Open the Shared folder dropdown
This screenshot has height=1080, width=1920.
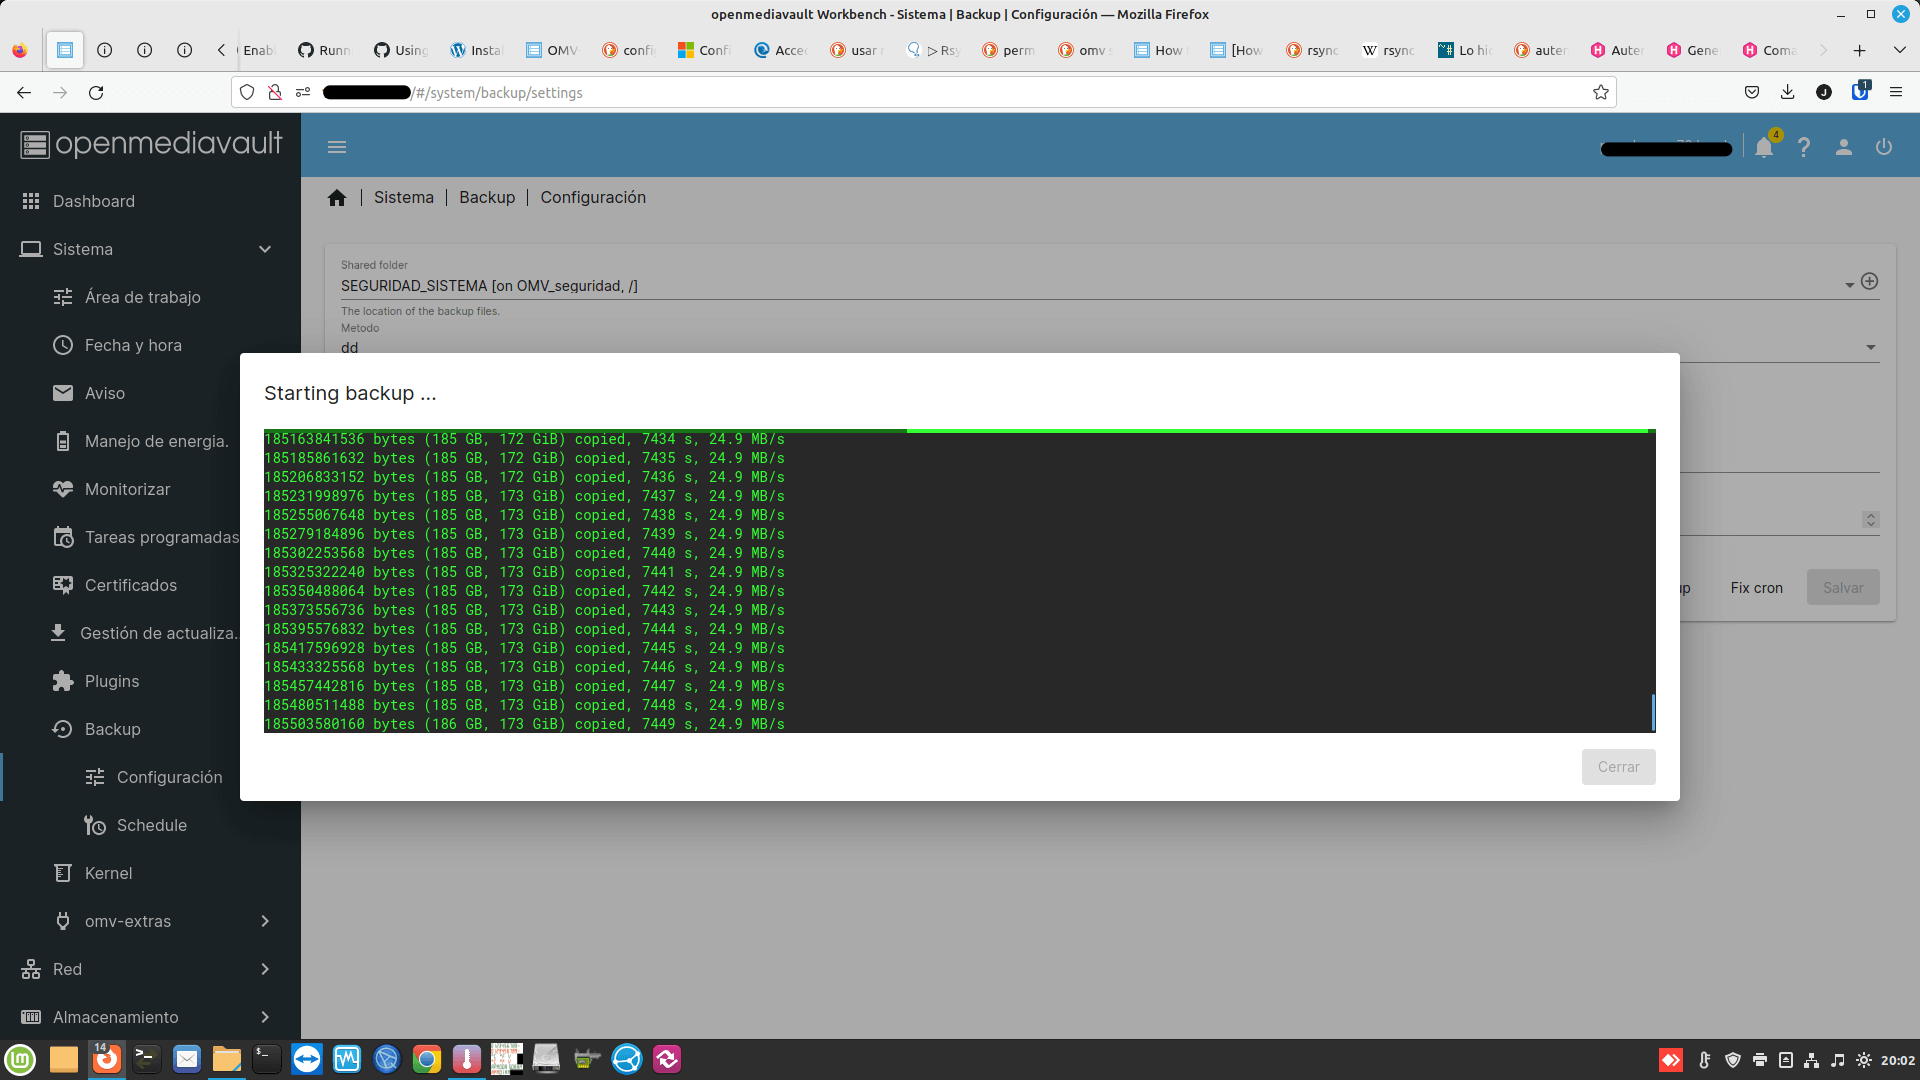tap(1849, 286)
